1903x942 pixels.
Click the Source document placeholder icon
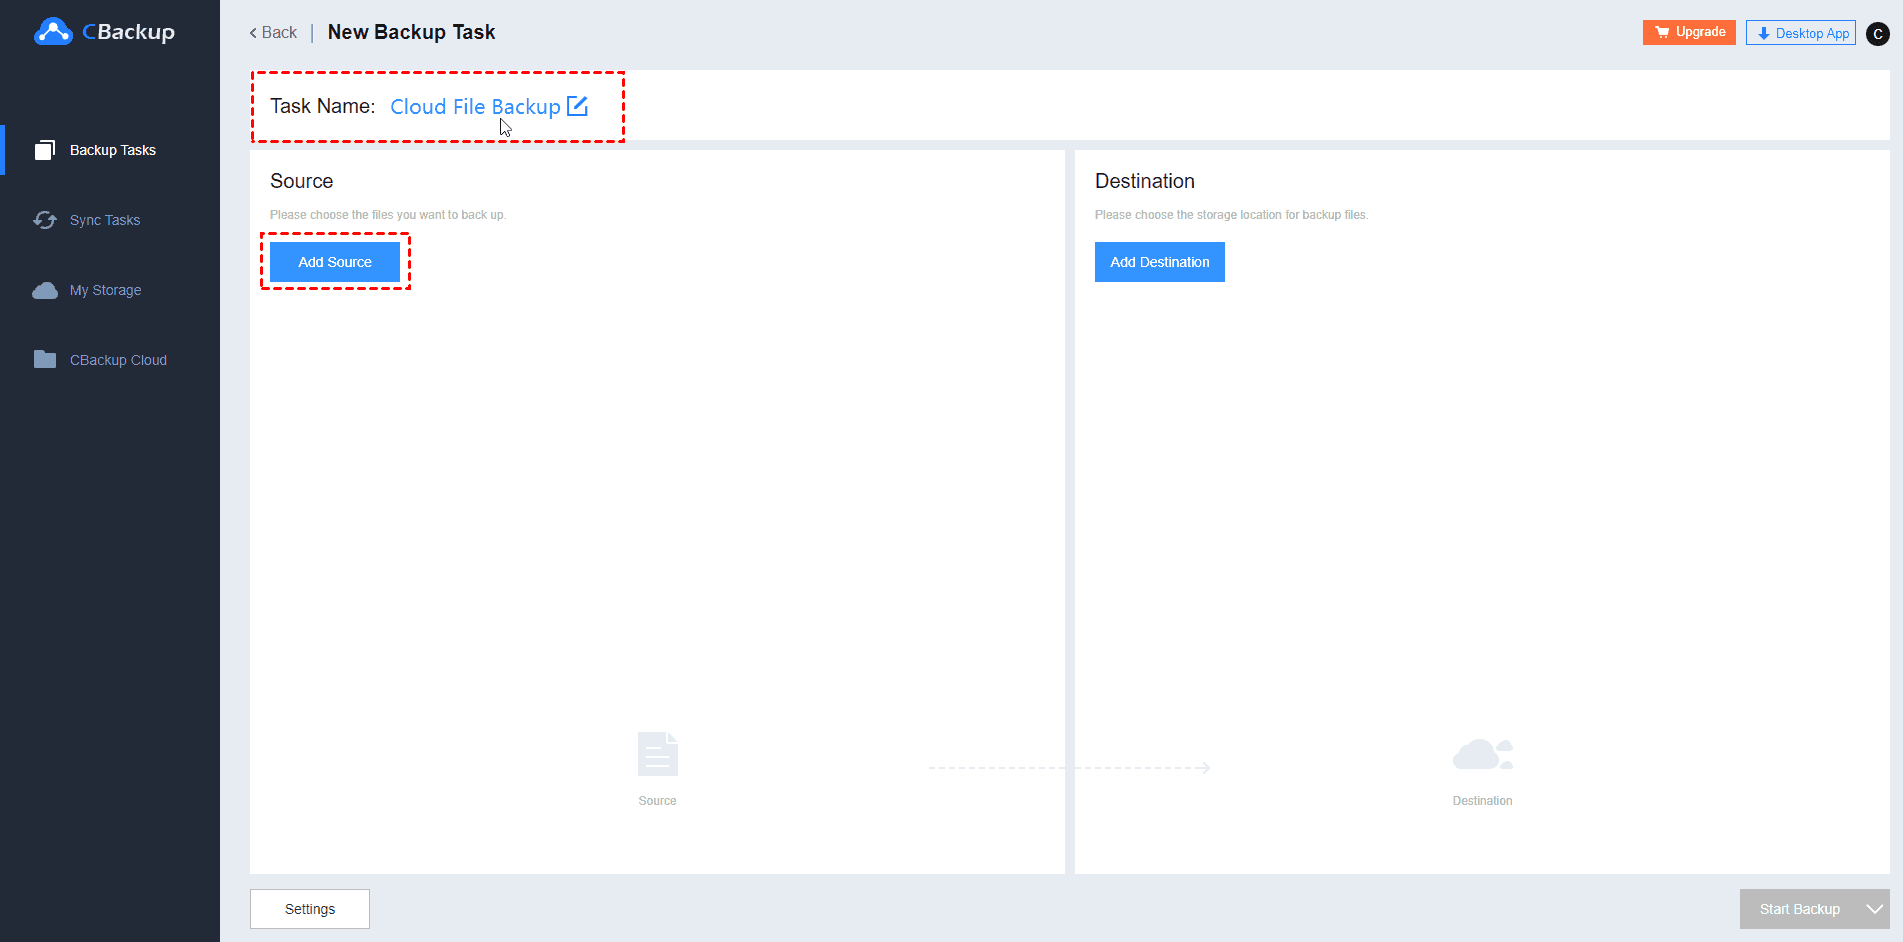[657, 753]
